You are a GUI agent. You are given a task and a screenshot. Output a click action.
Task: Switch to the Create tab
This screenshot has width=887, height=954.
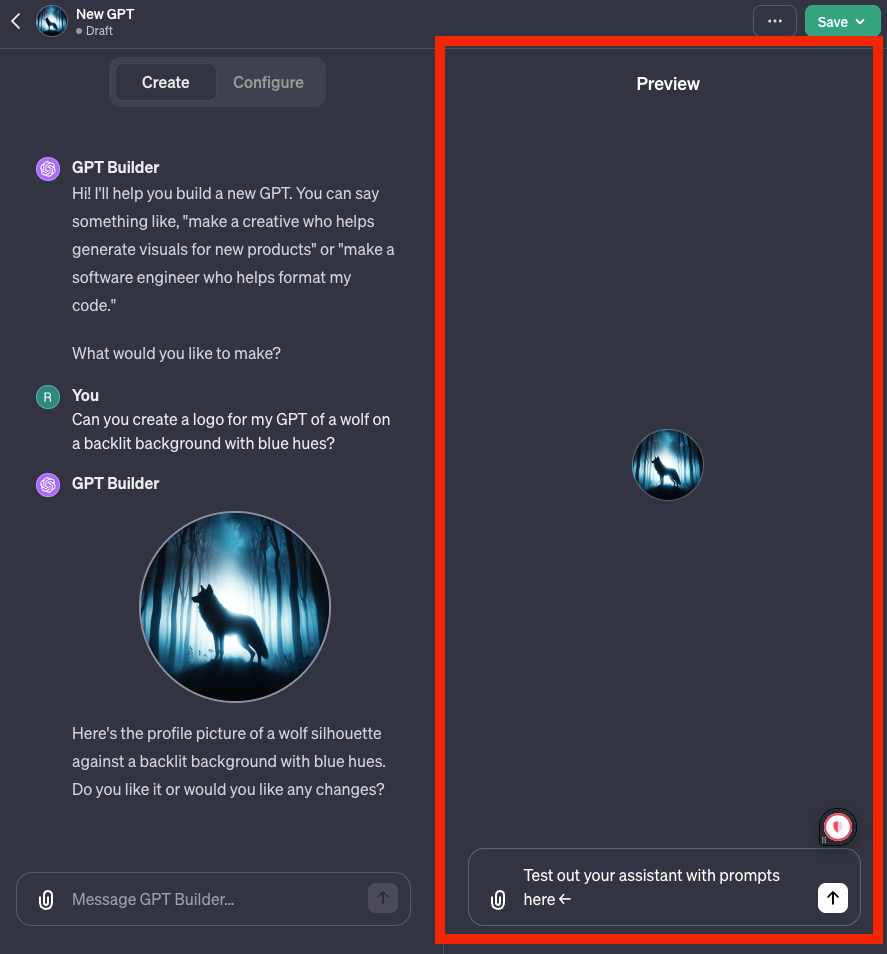pyautogui.click(x=165, y=82)
